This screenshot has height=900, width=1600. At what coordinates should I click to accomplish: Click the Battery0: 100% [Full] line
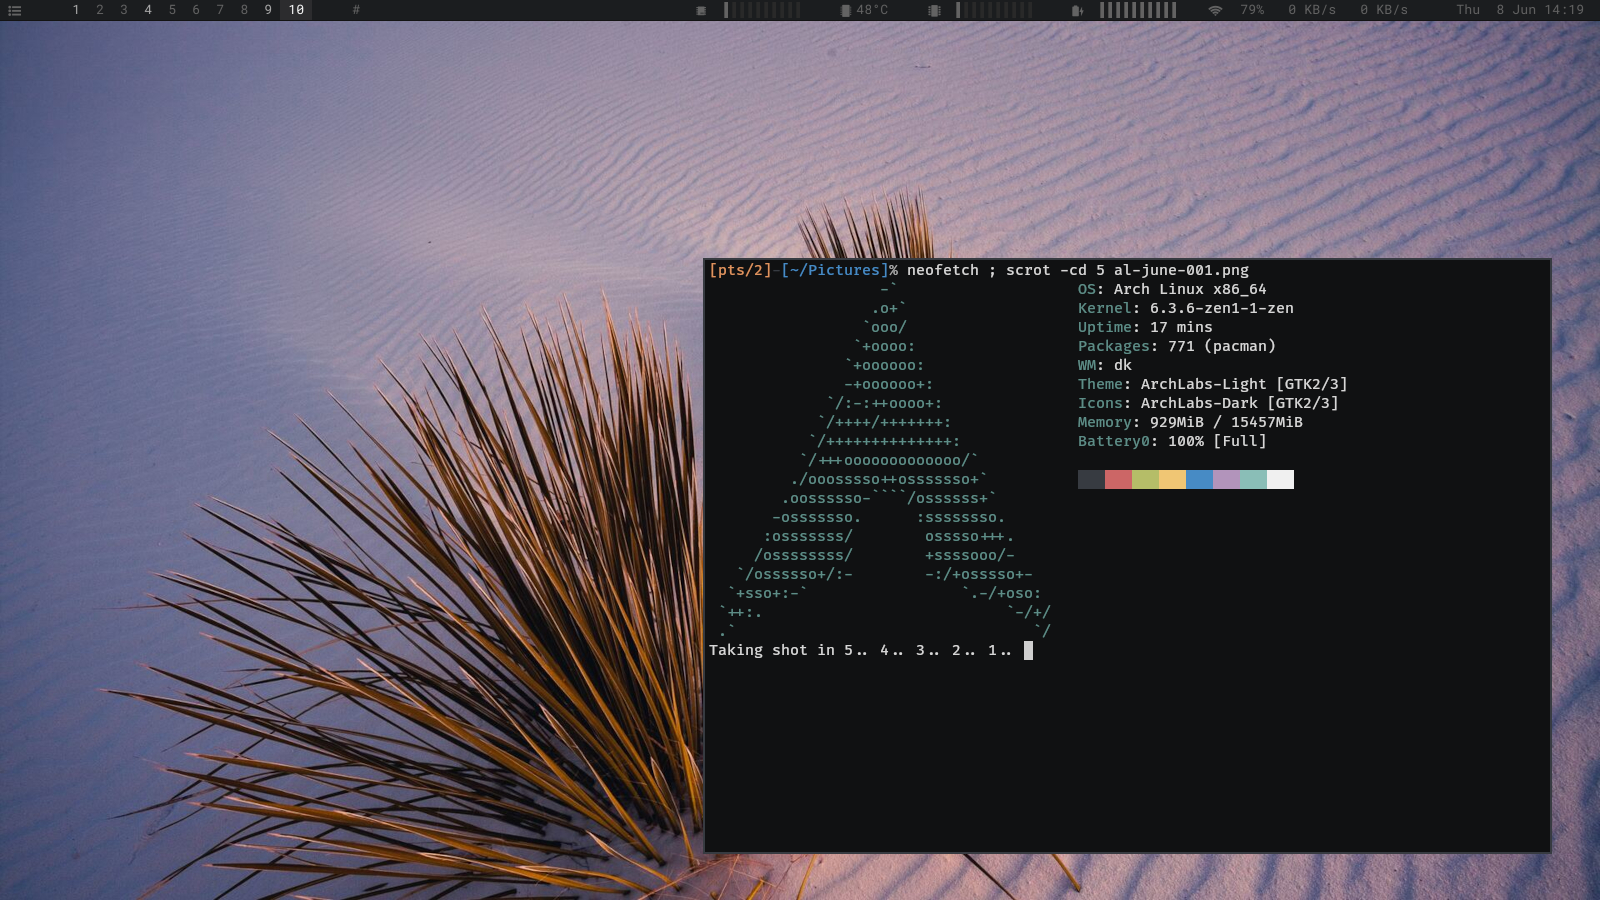(1172, 441)
